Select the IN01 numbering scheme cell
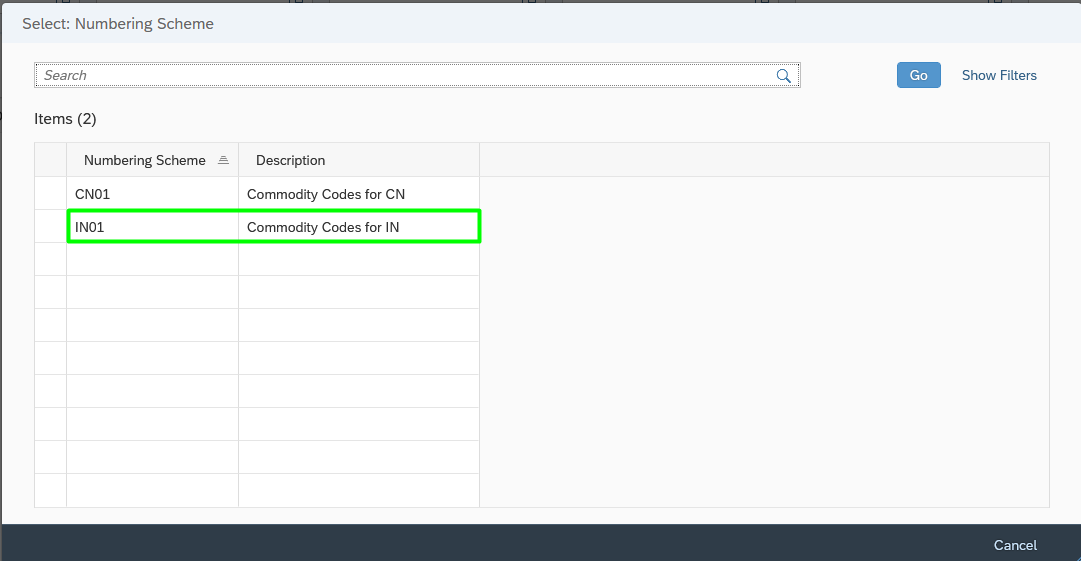 point(152,227)
